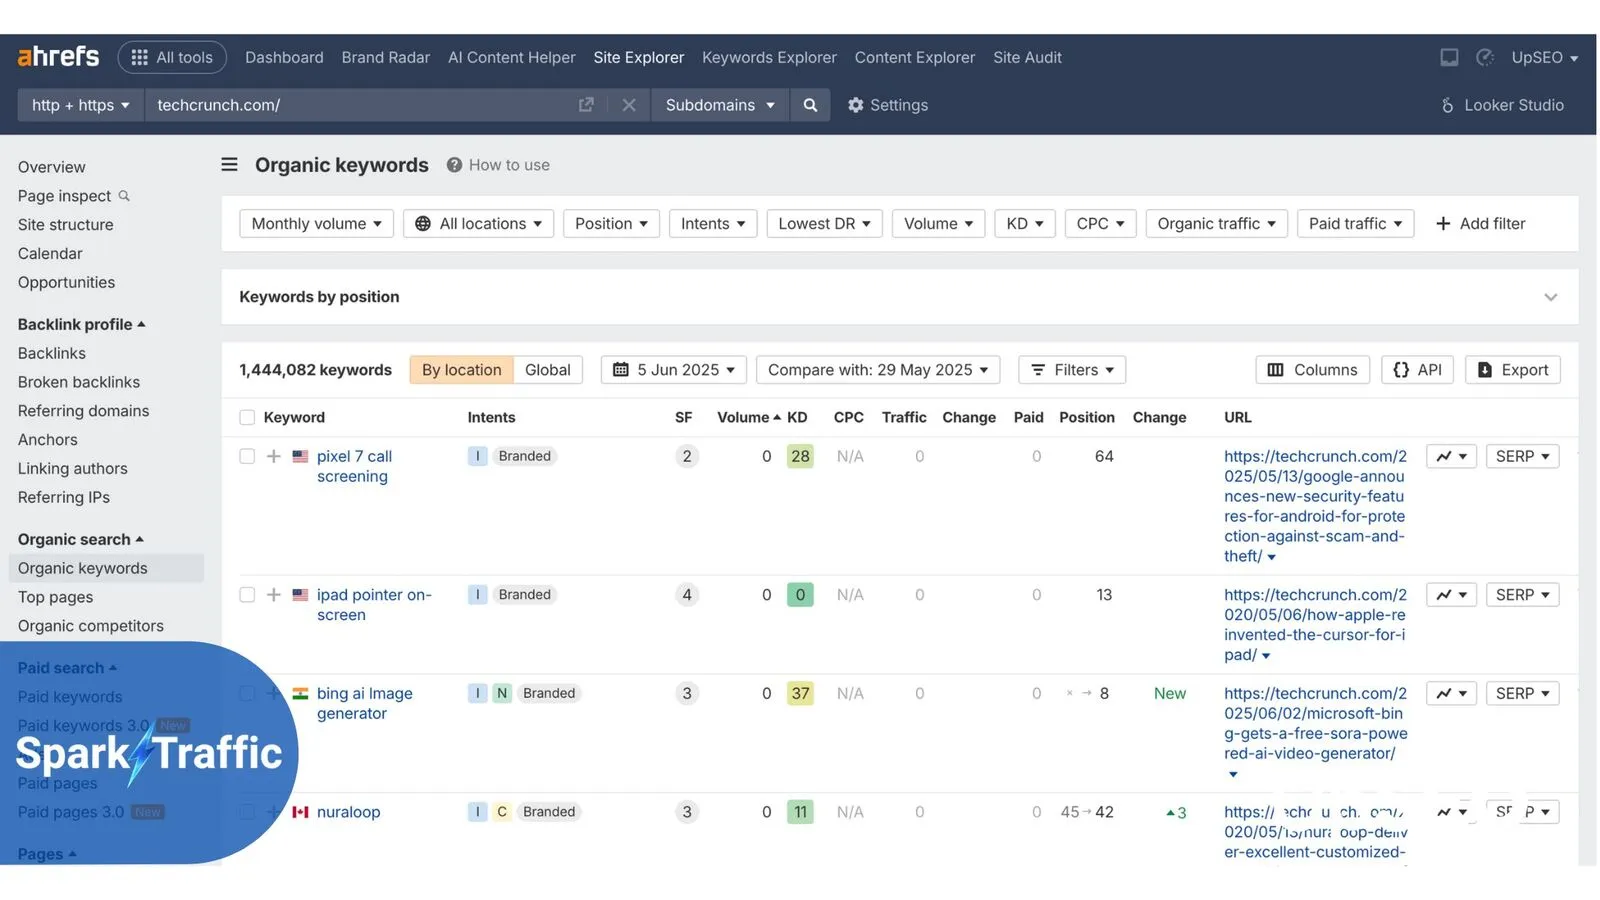Open the All tools grid menu

(x=172, y=57)
